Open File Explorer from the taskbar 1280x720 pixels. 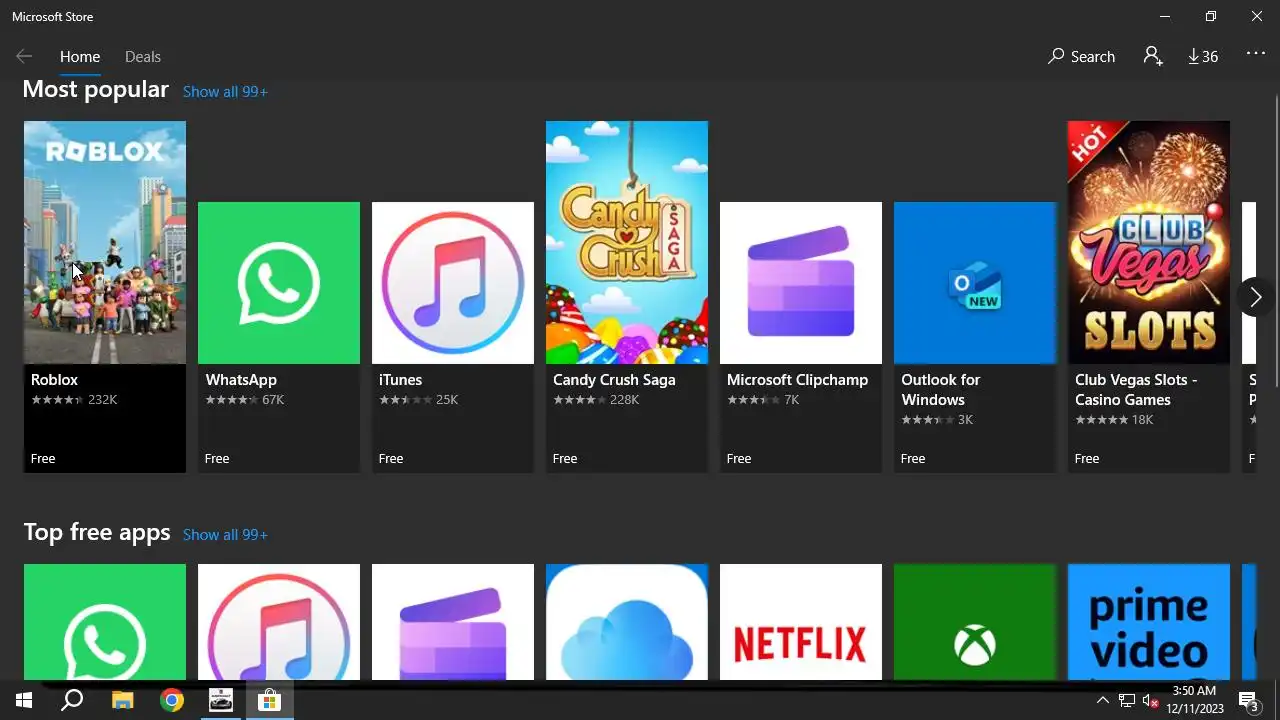coord(122,700)
